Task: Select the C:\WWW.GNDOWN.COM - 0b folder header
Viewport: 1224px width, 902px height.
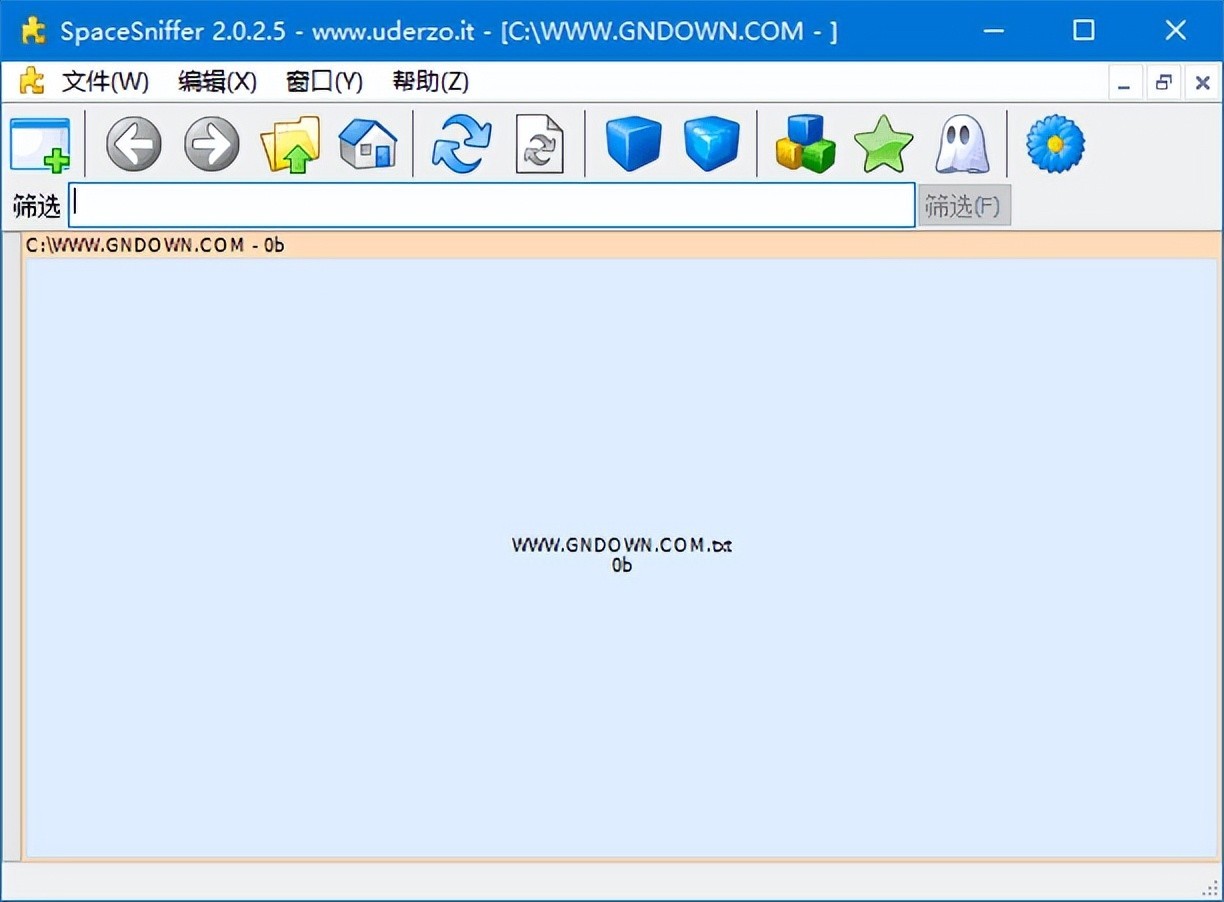Action: 621,245
